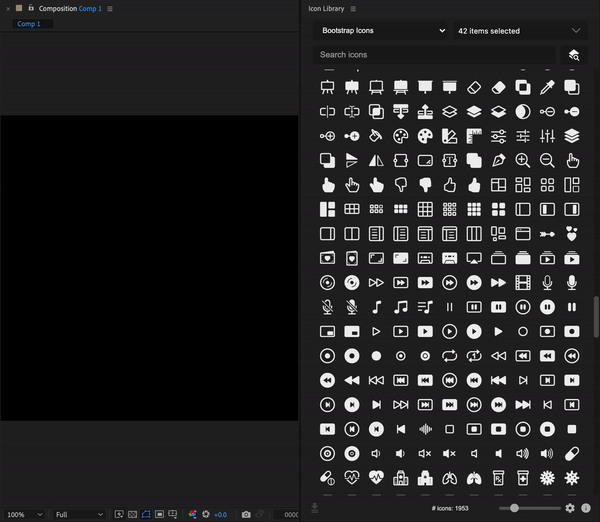Click the film strip icon

[523, 282]
